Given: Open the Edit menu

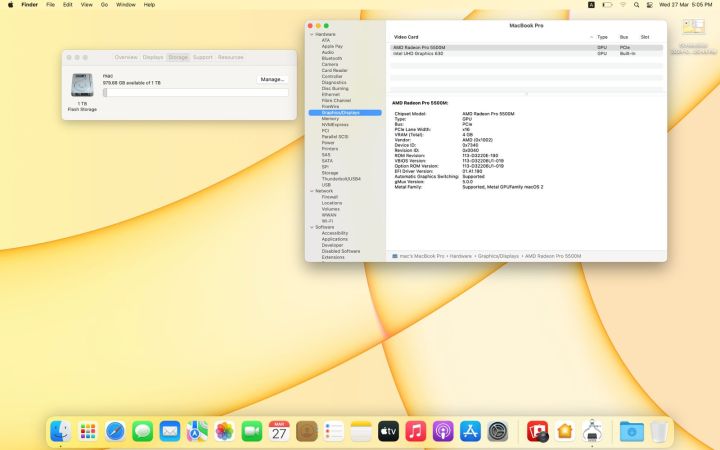Looking at the screenshot, I should pos(68,5).
